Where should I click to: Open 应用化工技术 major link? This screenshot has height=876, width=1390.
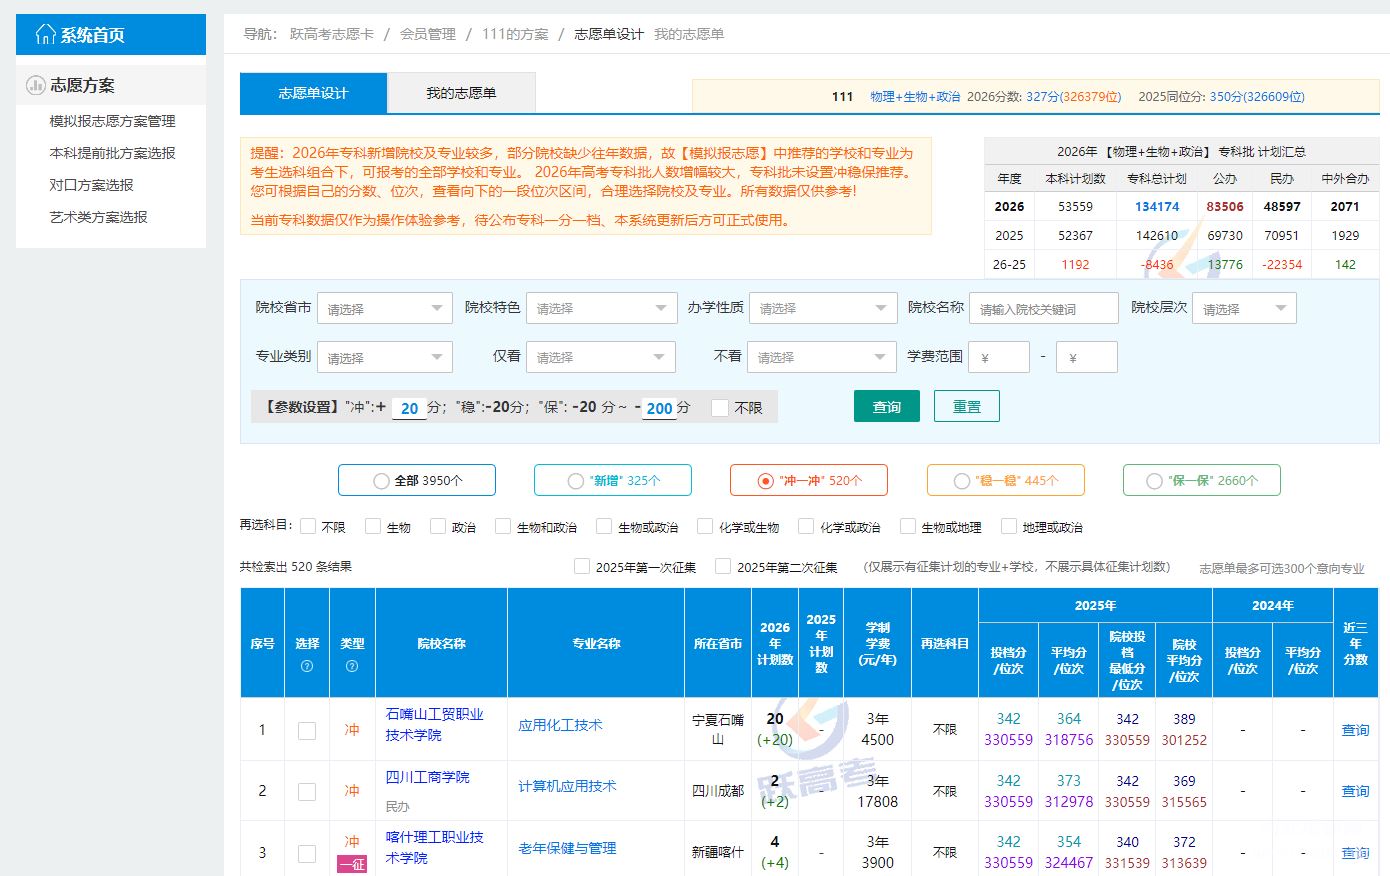(x=560, y=725)
